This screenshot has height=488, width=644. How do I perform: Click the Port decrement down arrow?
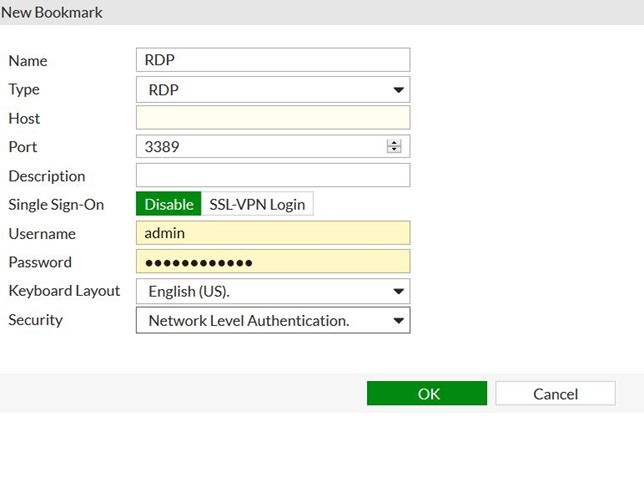click(x=393, y=150)
